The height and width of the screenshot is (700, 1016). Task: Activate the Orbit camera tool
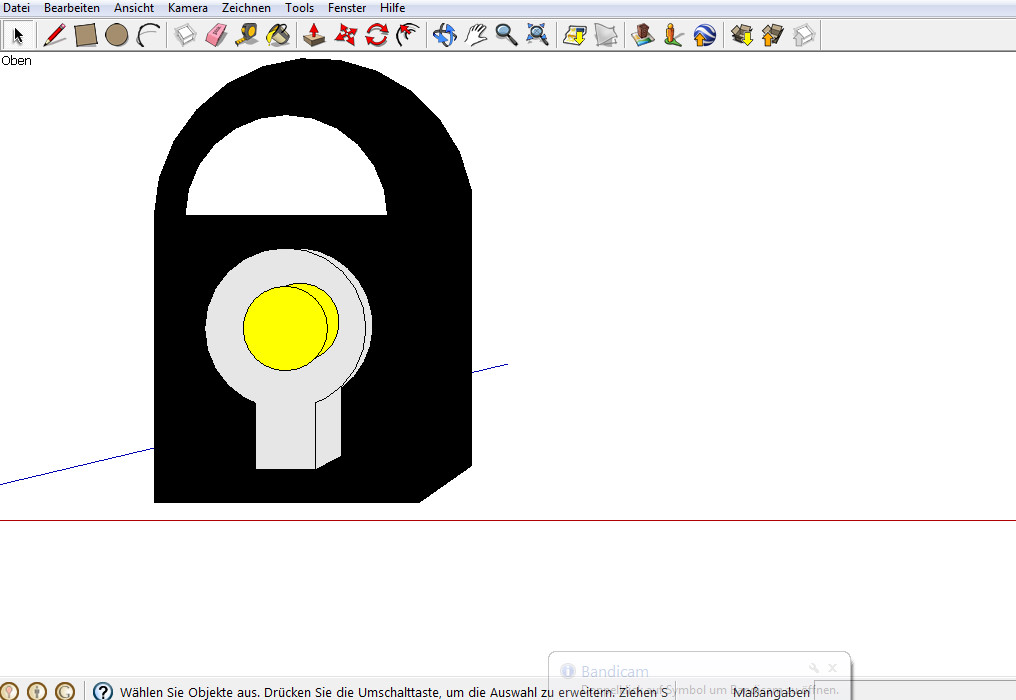[x=444, y=35]
